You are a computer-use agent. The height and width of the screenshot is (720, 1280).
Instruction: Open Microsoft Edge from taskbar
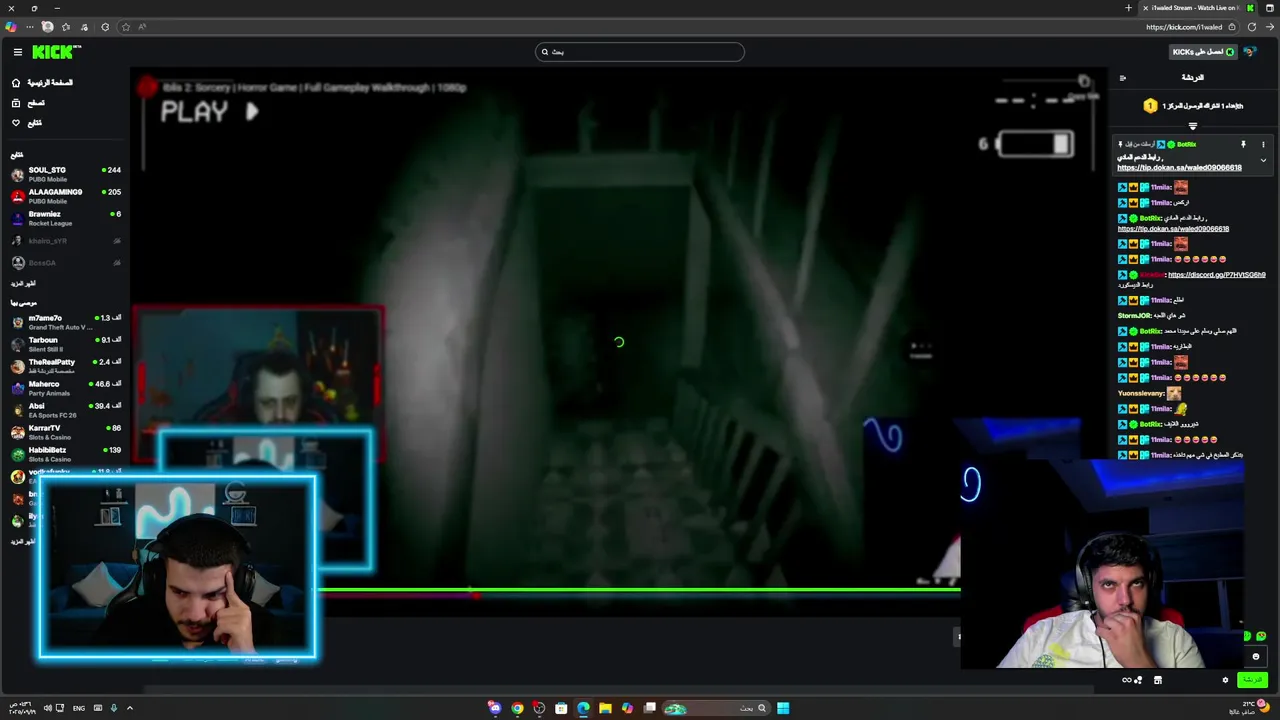click(583, 708)
